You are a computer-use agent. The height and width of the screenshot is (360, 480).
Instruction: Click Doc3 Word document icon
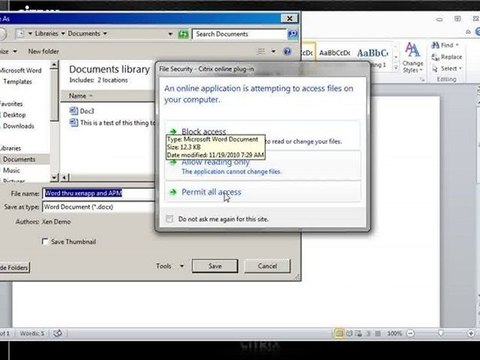click(73, 111)
